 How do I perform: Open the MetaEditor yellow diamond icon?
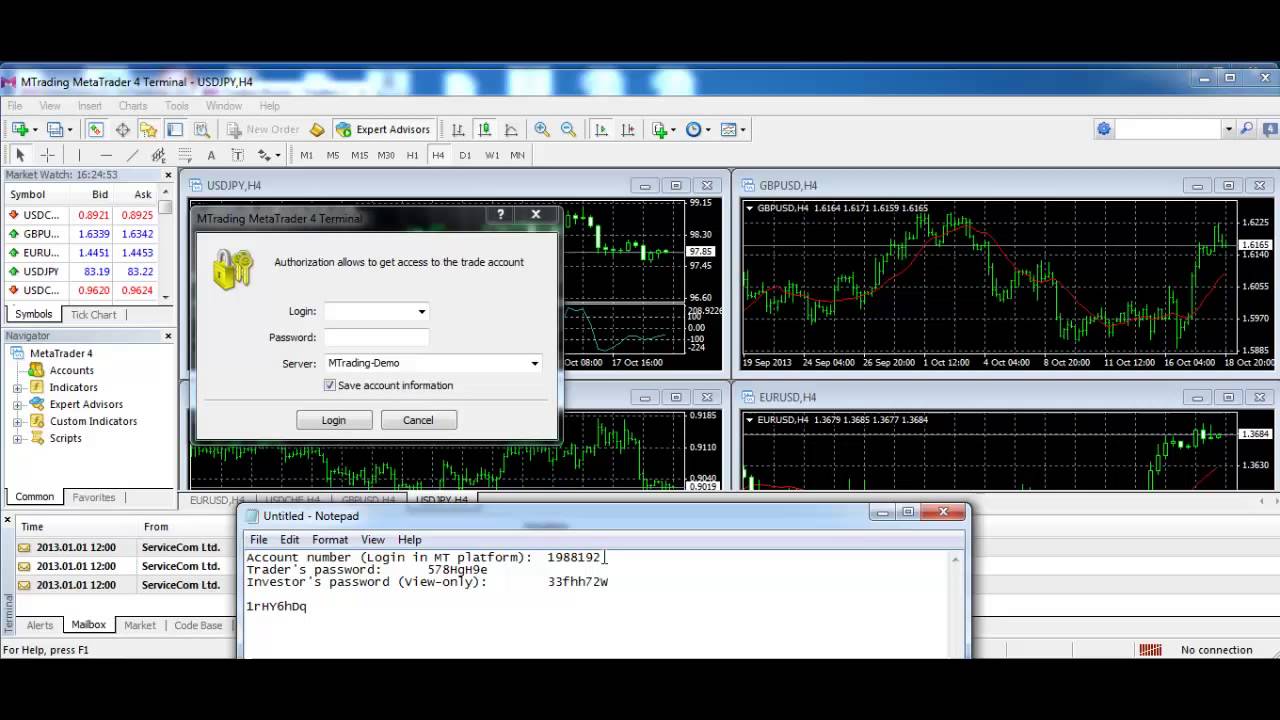317,129
